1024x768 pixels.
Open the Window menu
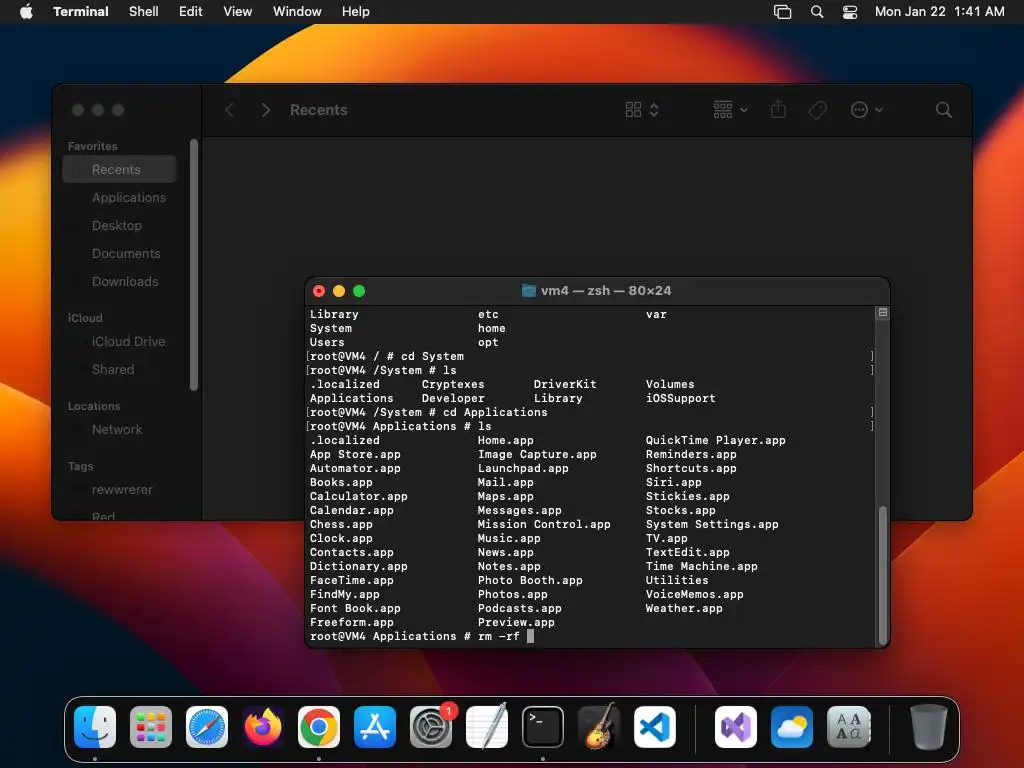[297, 12]
